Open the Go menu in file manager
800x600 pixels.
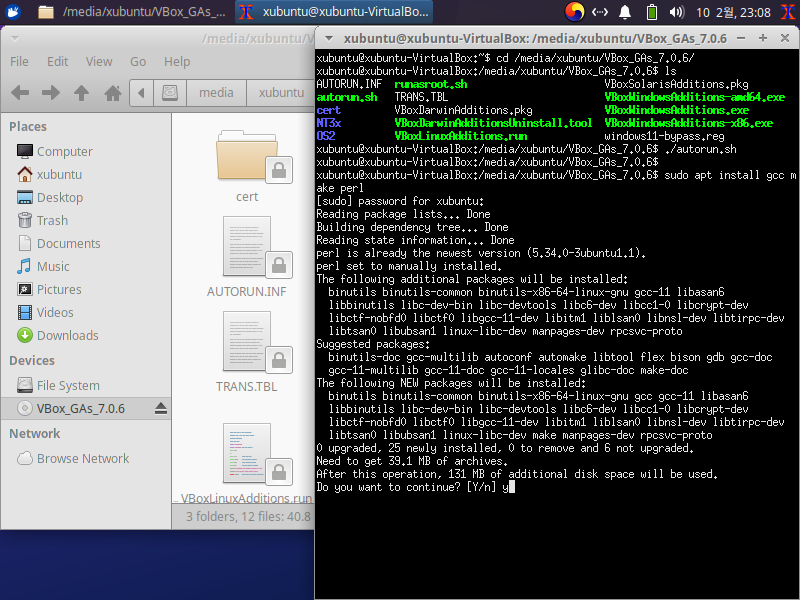click(138, 62)
